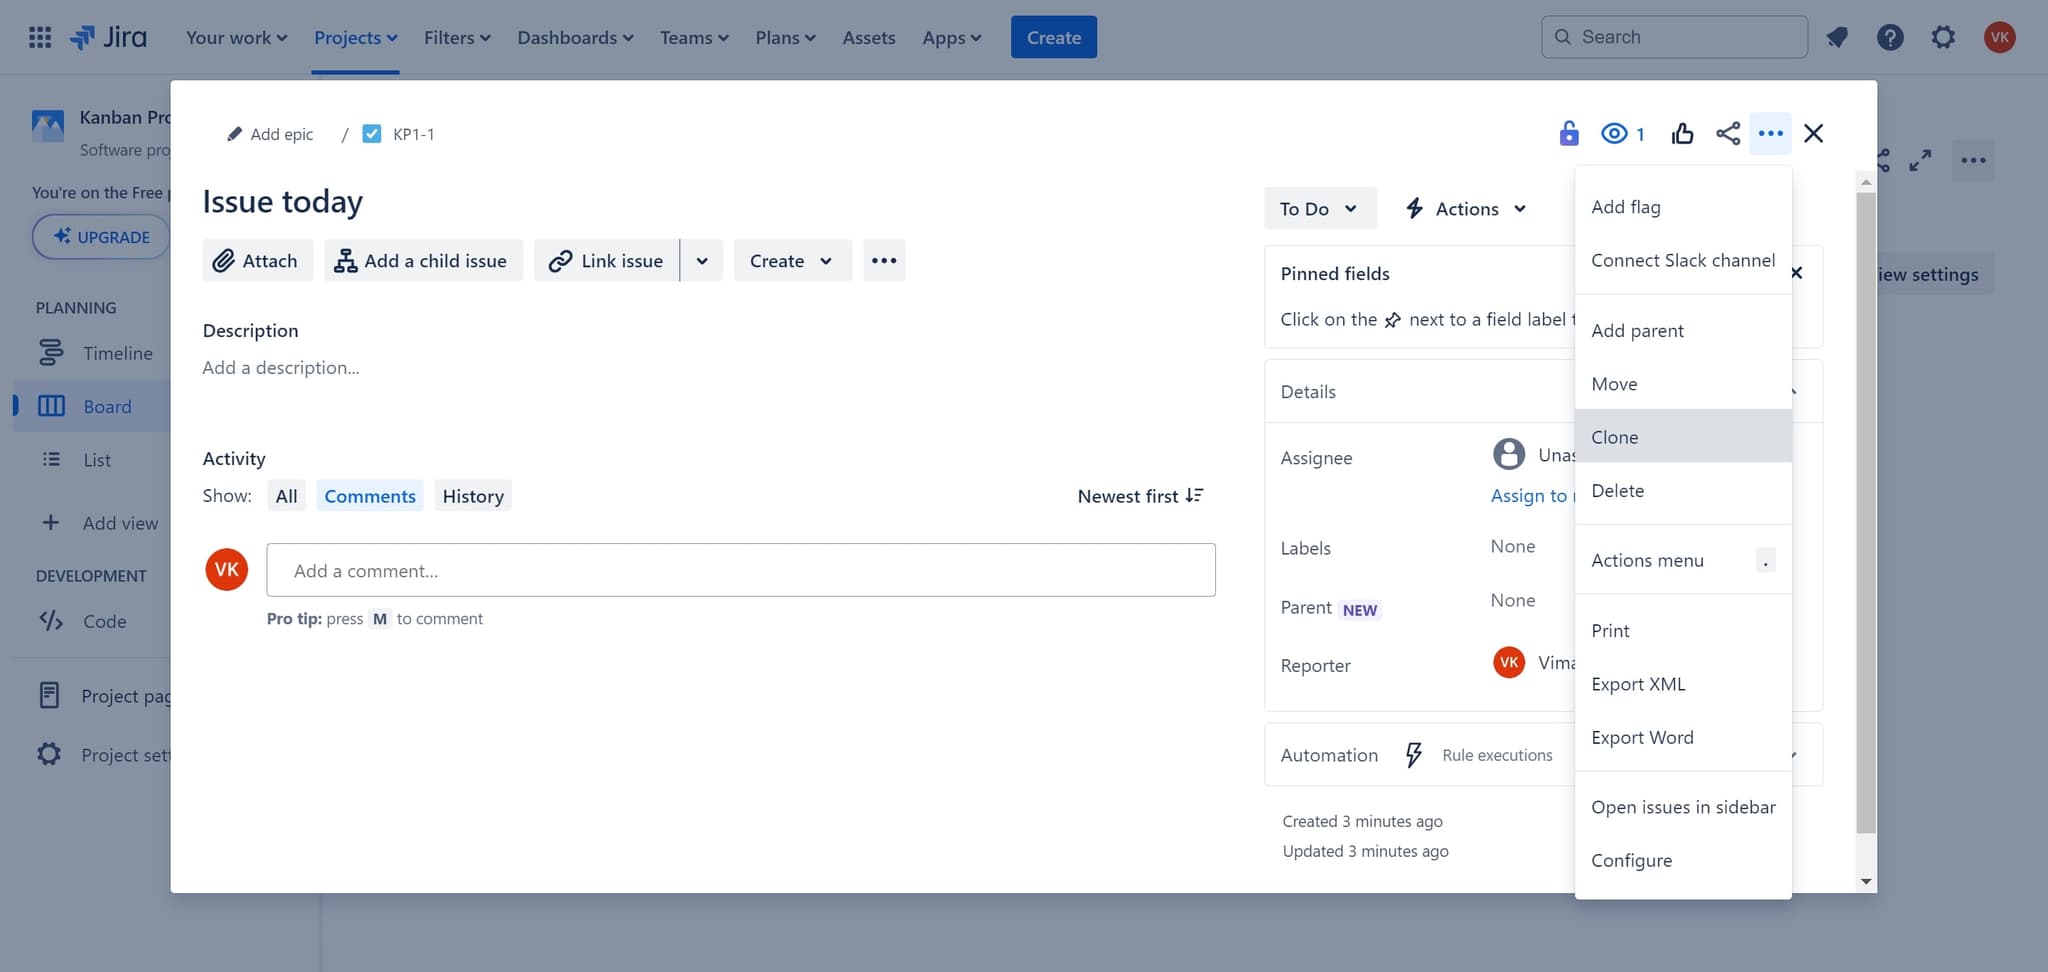Open the help question mark icon

click(1889, 38)
